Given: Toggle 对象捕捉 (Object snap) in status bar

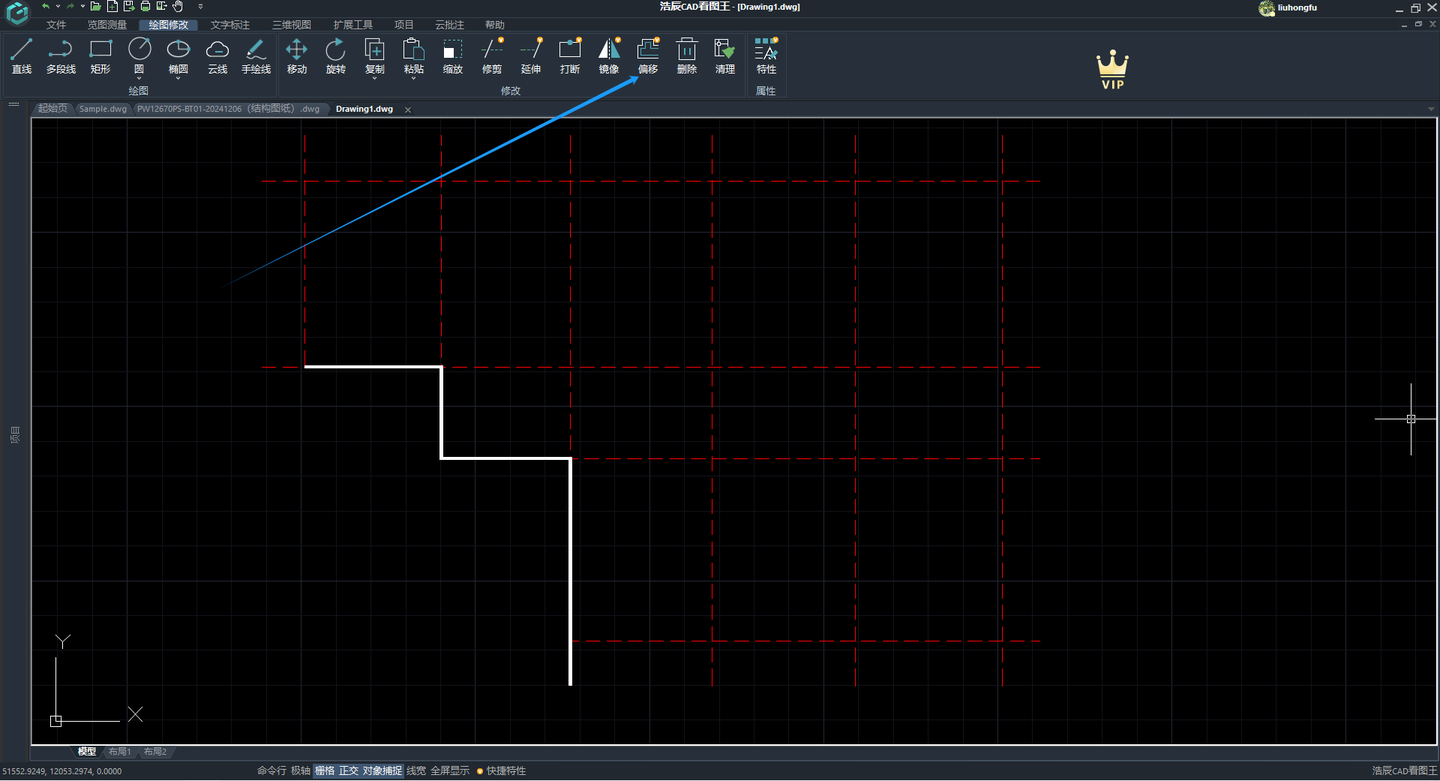Looking at the screenshot, I should [x=383, y=771].
